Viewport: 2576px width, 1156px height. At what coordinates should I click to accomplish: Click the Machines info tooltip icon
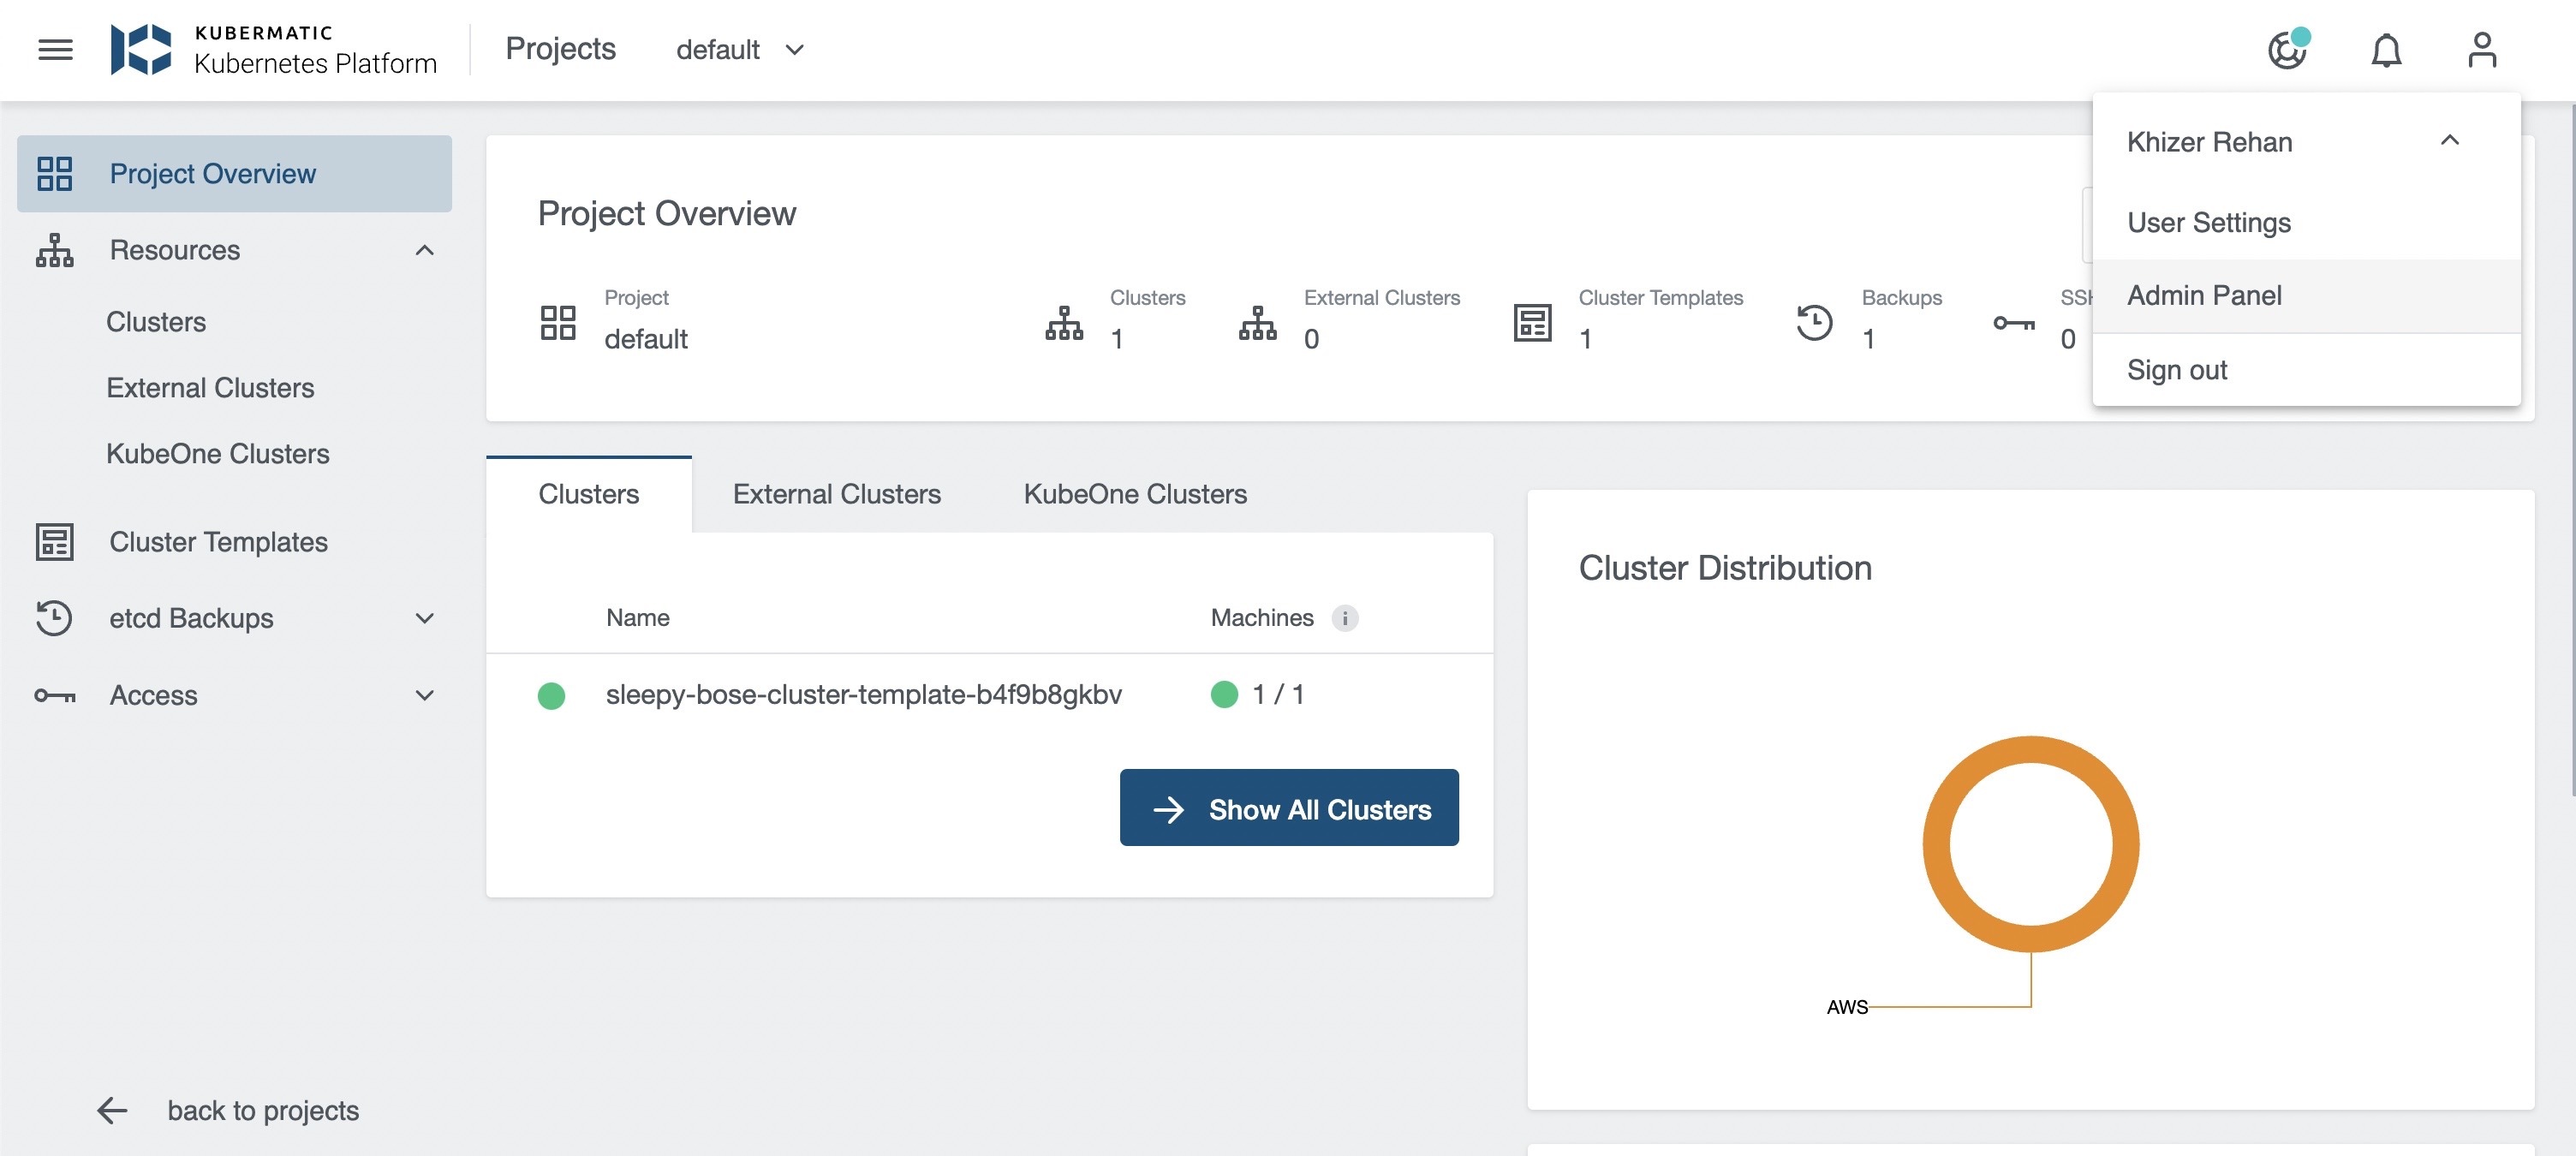(x=1347, y=618)
